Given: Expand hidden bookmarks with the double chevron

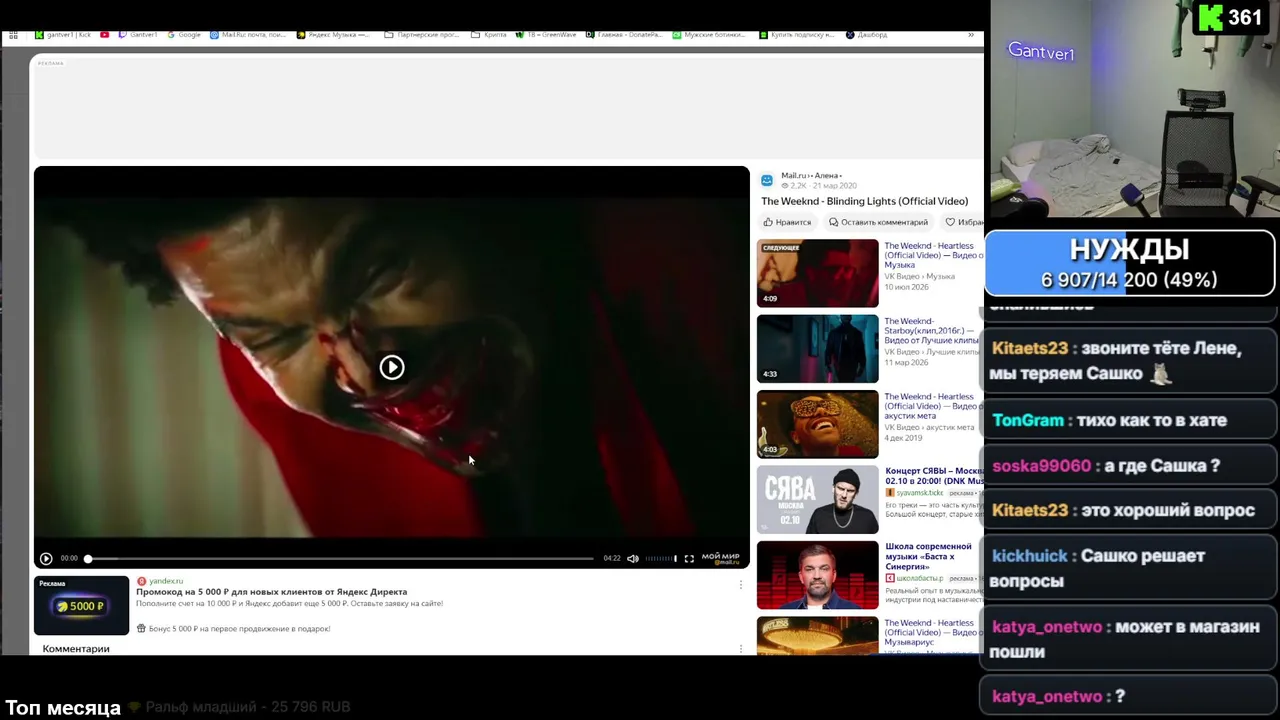Looking at the screenshot, I should pos(970,35).
